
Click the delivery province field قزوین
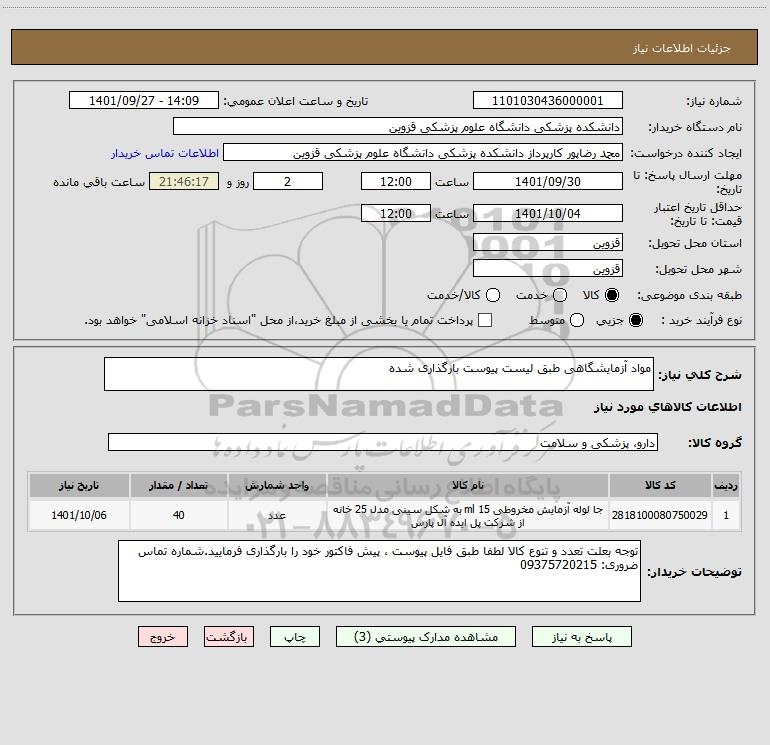548,243
